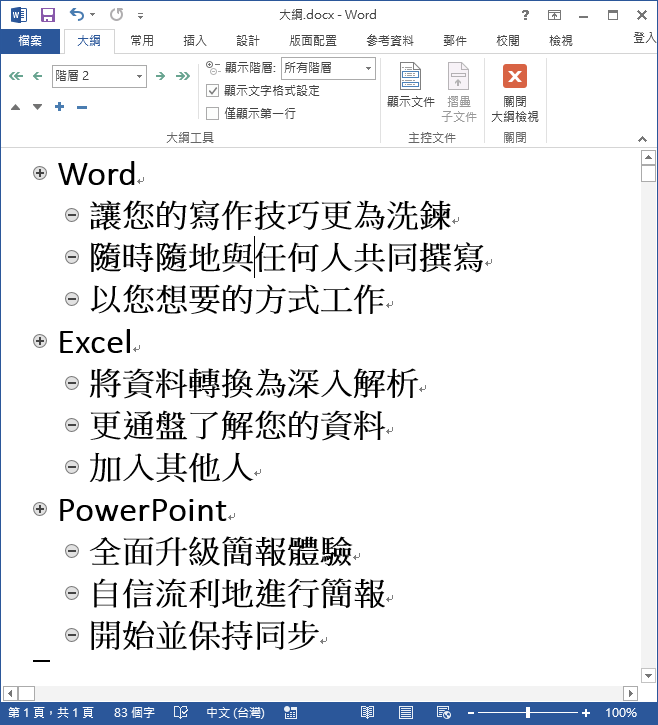
Task: Click the Undo arrow icon
Action: coord(77,15)
